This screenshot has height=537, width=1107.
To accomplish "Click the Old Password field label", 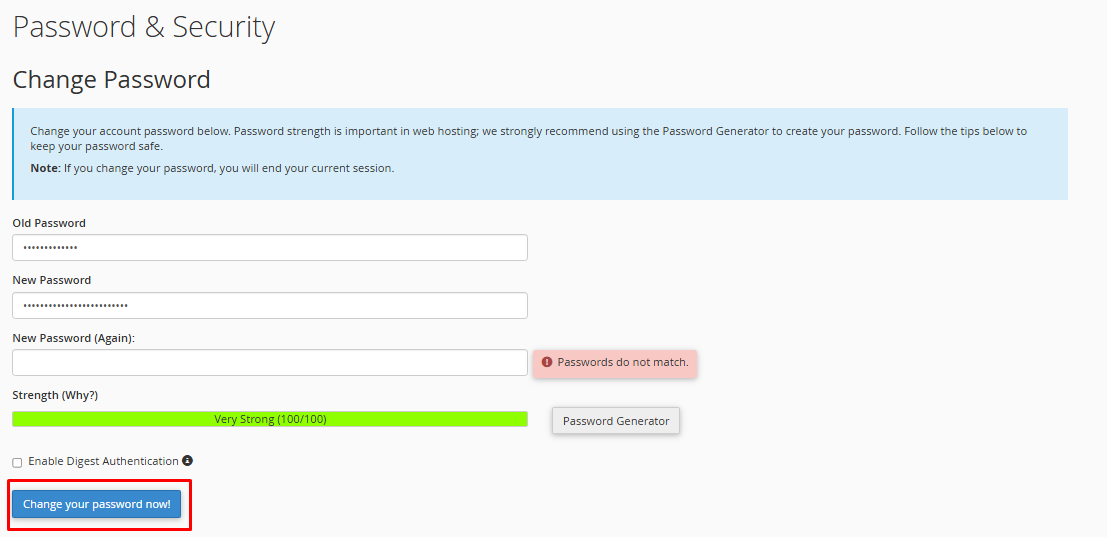I will pyautogui.click(x=49, y=223).
